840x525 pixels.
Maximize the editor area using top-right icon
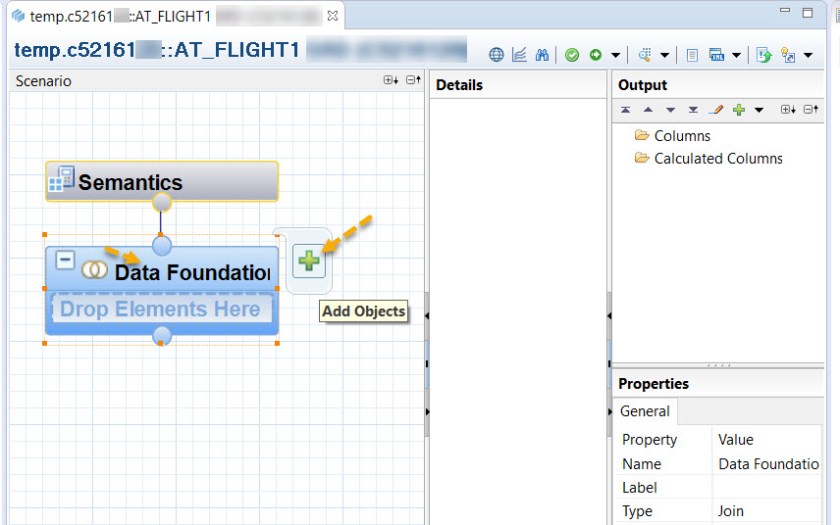[807, 12]
